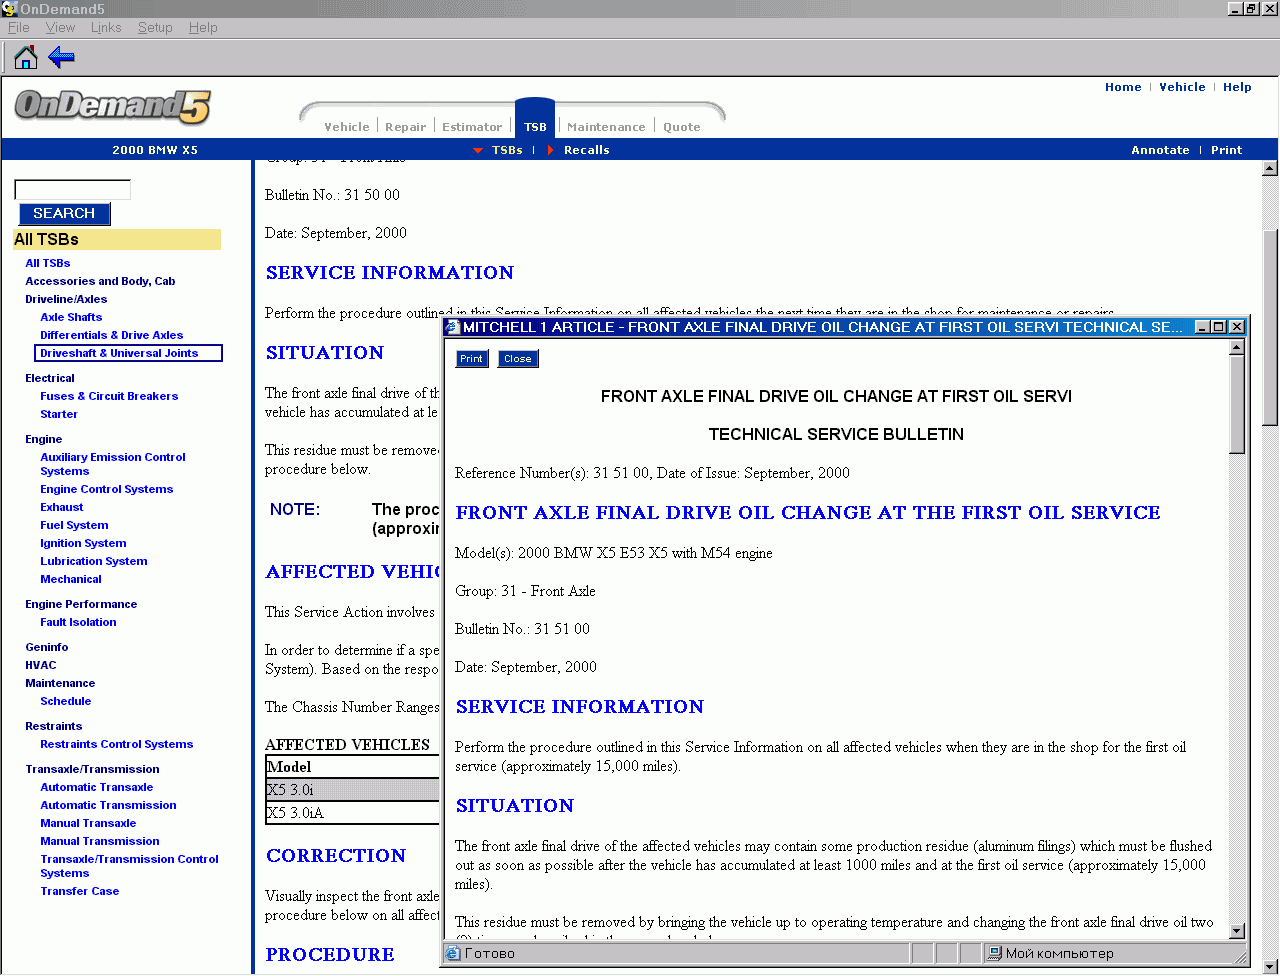Image resolution: width=1280 pixels, height=976 pixels.
Task: Open the Setup menu
Action: 155,28
